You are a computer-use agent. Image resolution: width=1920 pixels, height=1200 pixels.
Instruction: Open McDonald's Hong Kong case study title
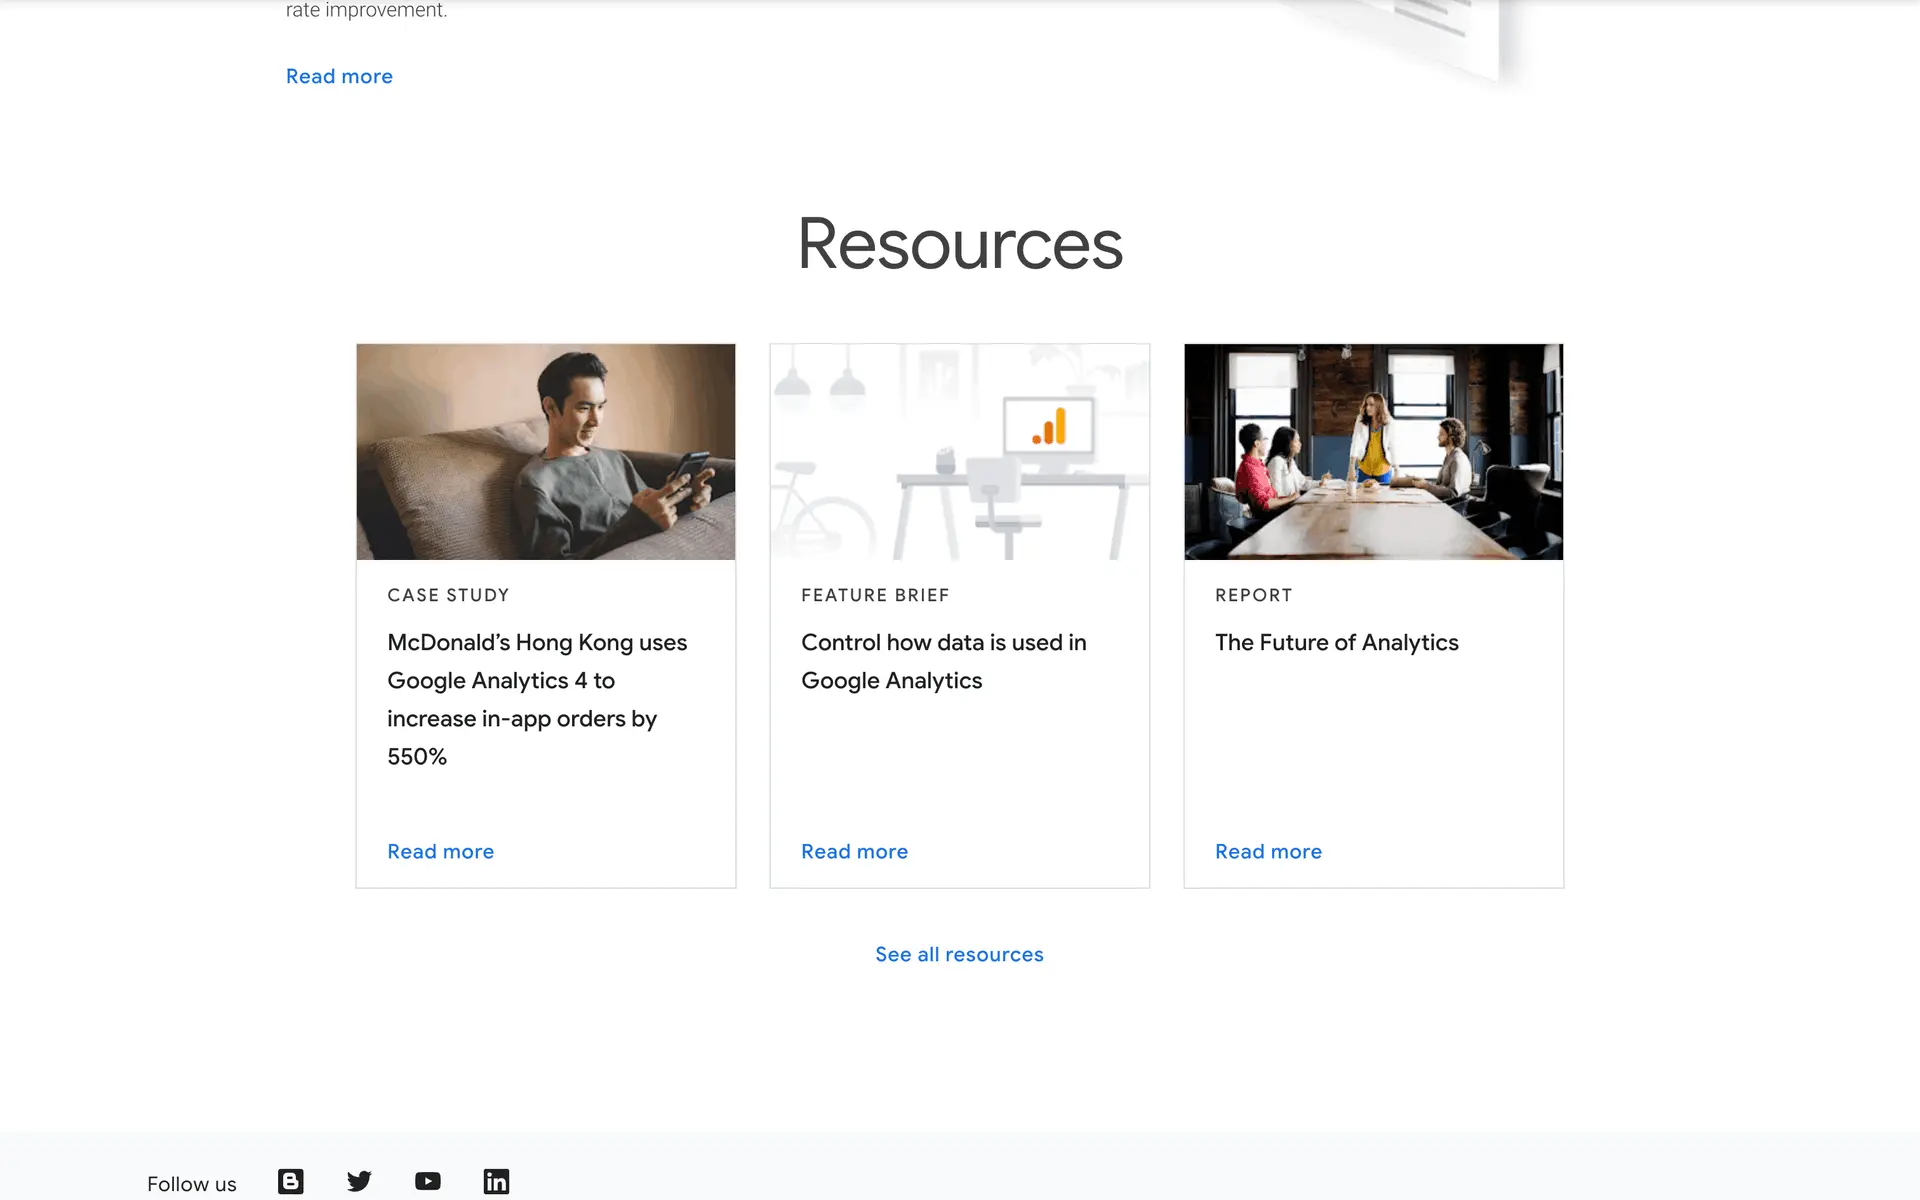pyautogui.click(x=537, y=698)
